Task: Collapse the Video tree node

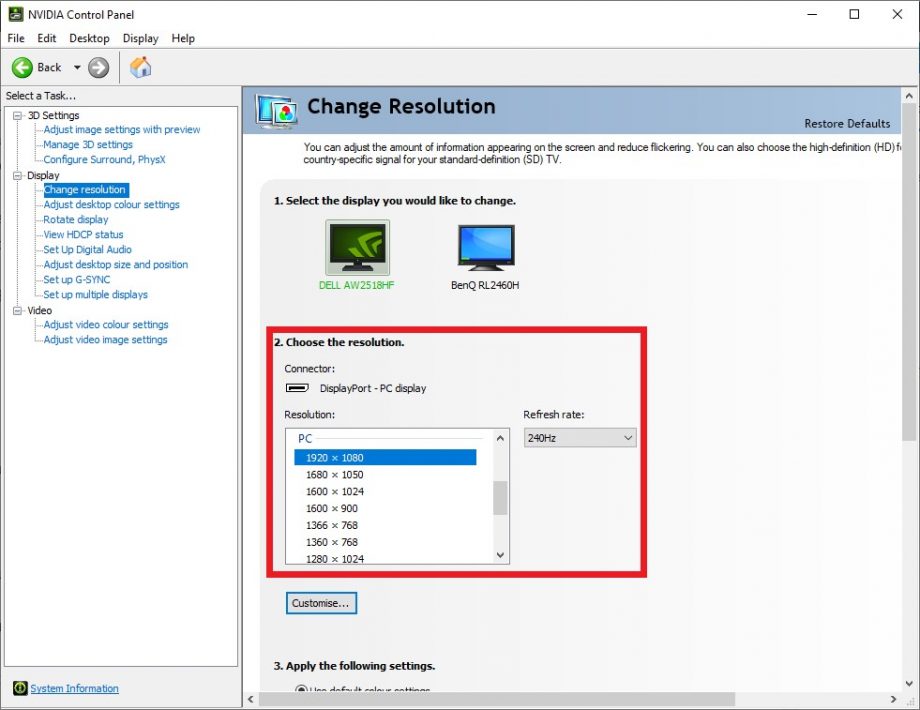Action: pos(18,310)
